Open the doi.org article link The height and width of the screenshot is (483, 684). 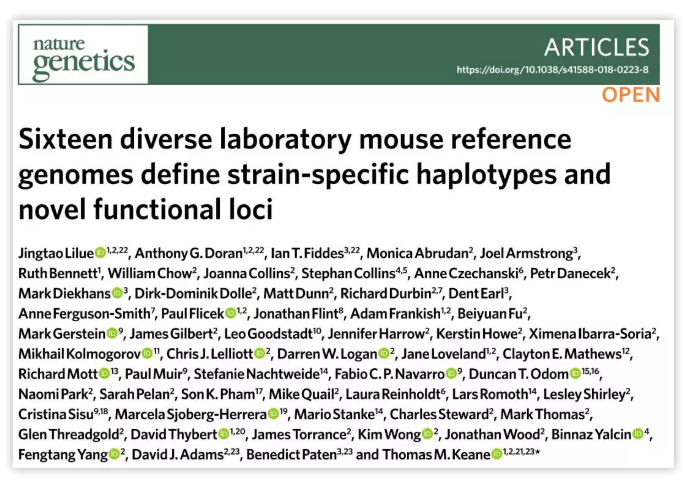click(552, 70)
